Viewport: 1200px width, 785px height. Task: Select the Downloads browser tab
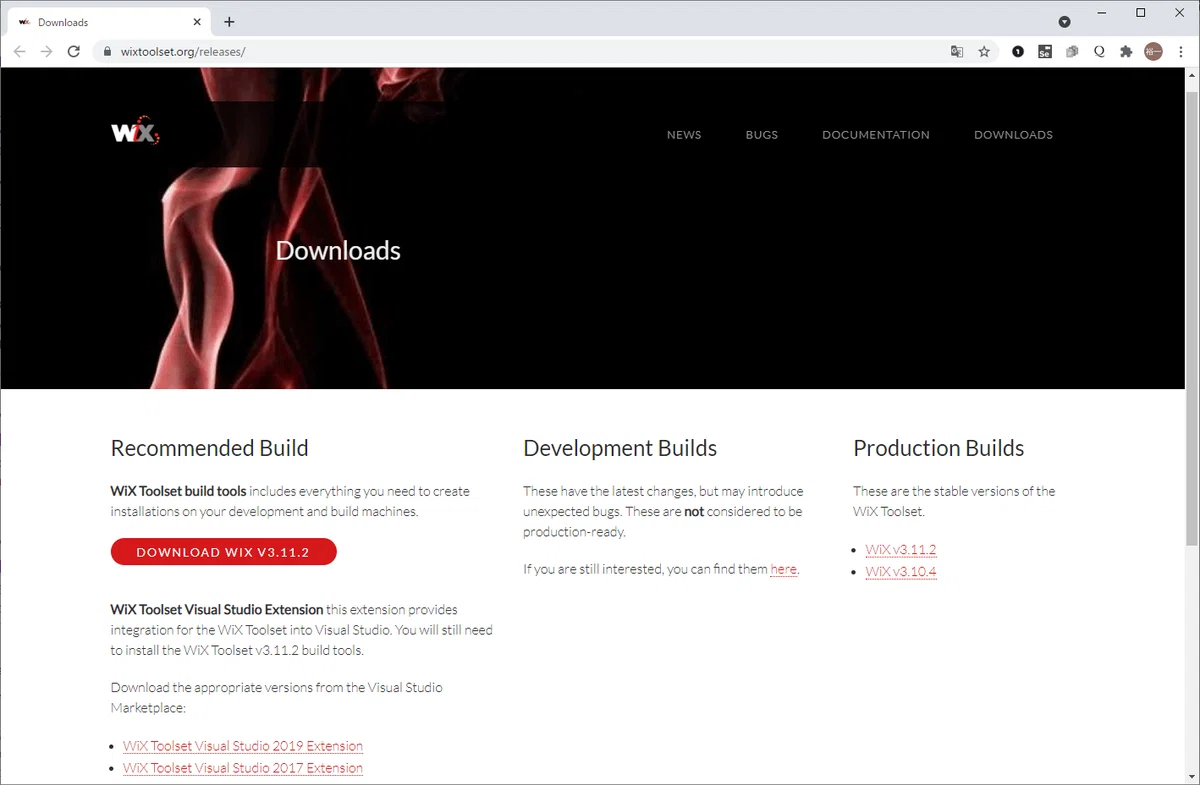pos(109,22)
